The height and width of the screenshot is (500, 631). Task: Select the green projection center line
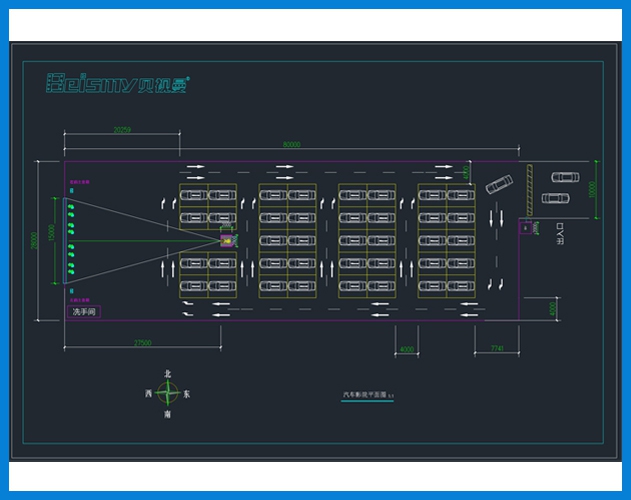(145, 241)
